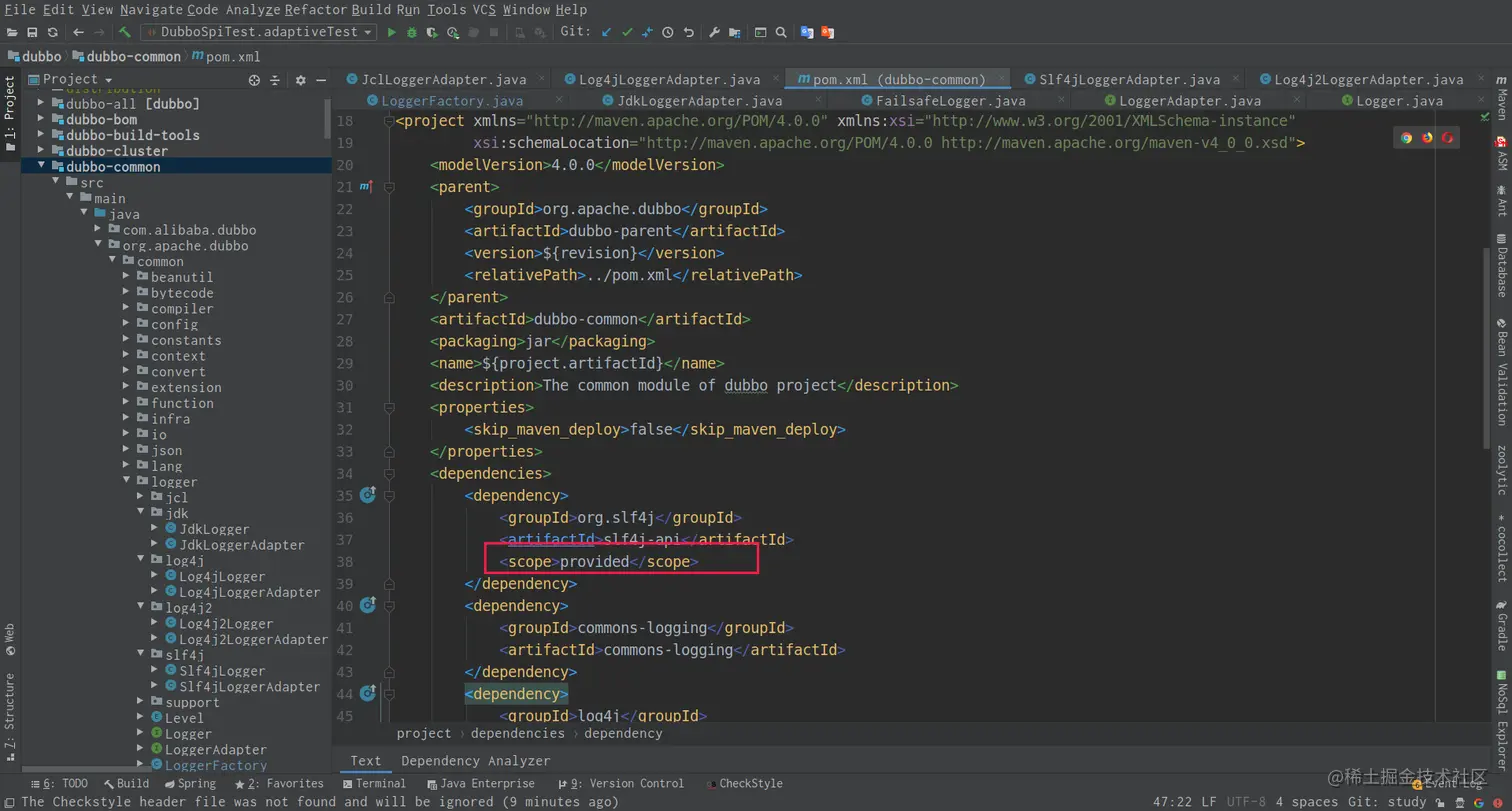Click the Maven gutter icon on line 21
The image size is (1512, 811).
click(x=366, y=186)
